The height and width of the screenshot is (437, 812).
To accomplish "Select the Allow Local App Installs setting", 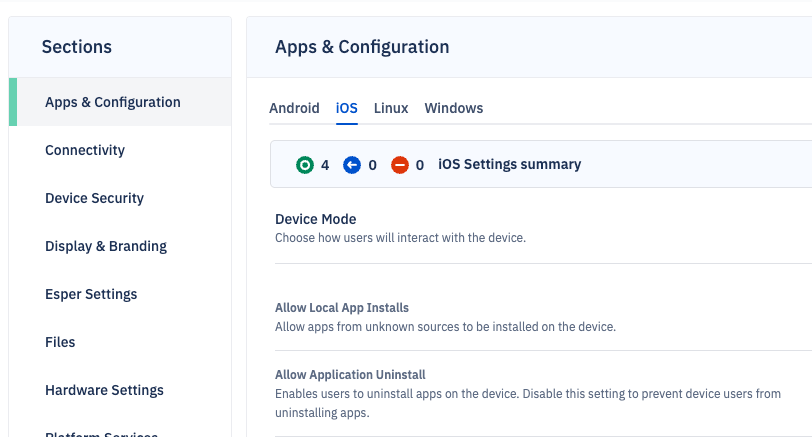I will pos(342,308).
